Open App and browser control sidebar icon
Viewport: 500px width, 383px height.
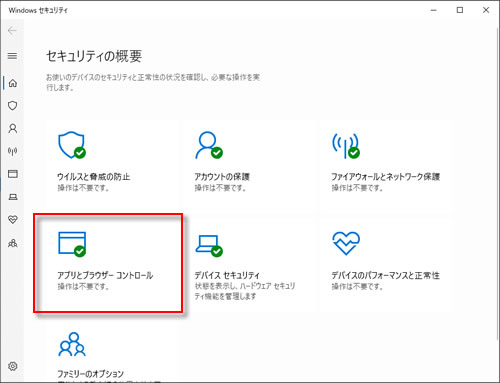tap(13, 174)
